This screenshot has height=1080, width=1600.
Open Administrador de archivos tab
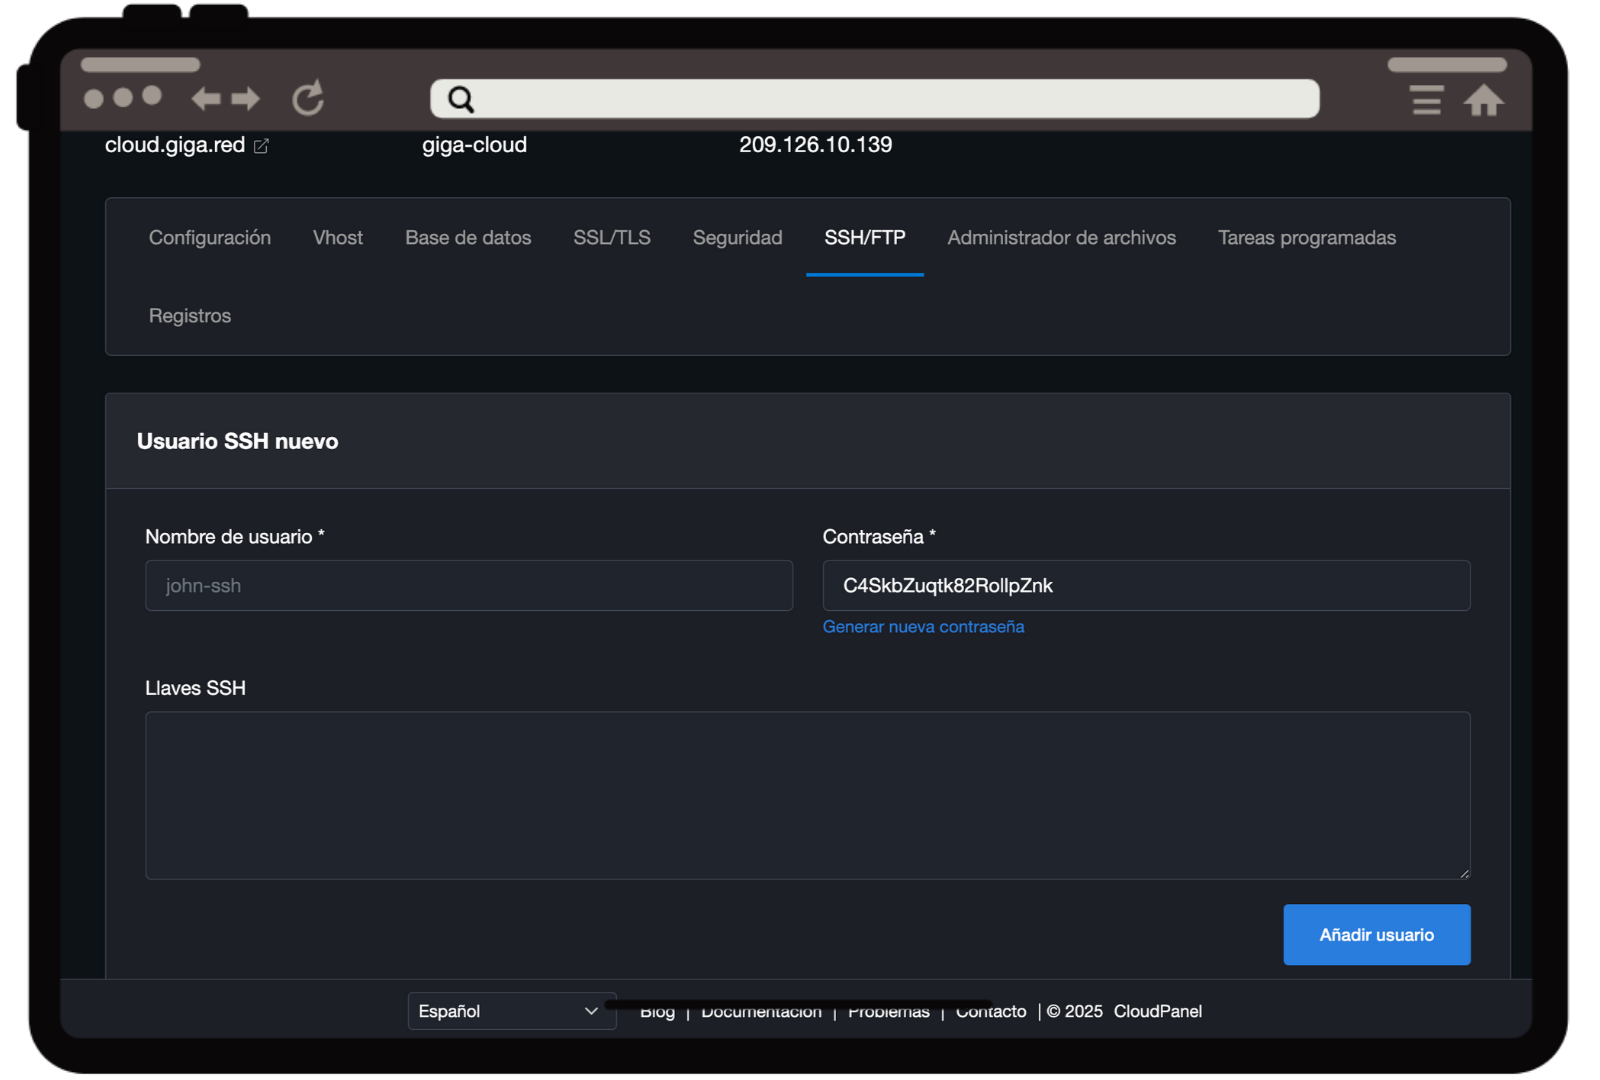pos(1061,238)
